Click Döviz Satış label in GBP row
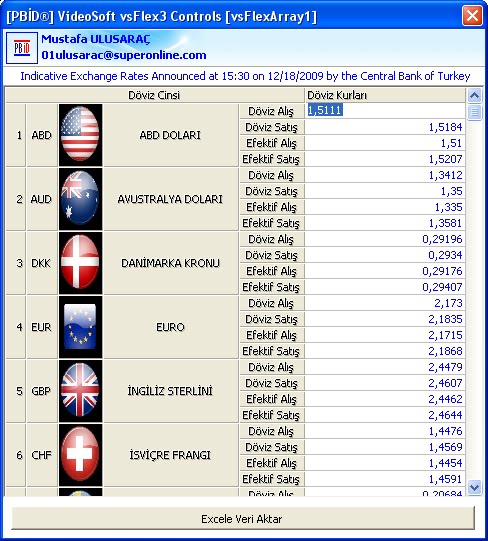The width and height of the screenshot is (488, 541). (x=272, y=383)
